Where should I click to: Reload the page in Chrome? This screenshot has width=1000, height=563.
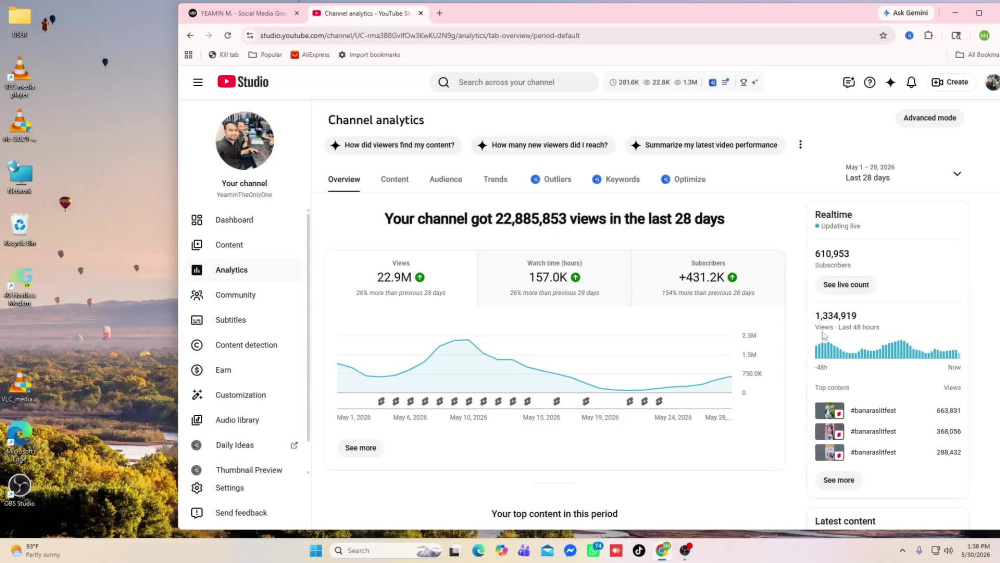[x=228, y=36]
